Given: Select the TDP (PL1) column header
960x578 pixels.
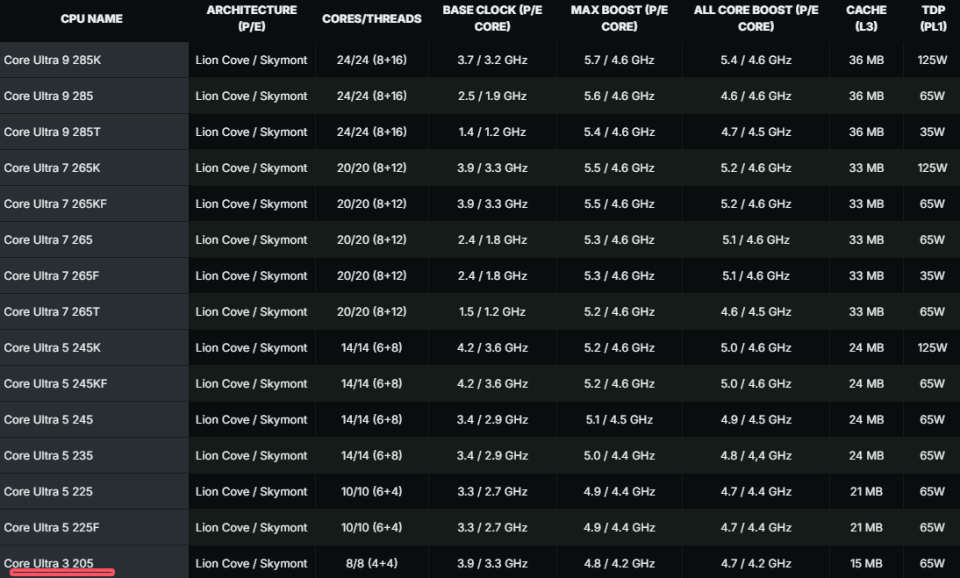Looking at the screenshot, I should [932, 18].
